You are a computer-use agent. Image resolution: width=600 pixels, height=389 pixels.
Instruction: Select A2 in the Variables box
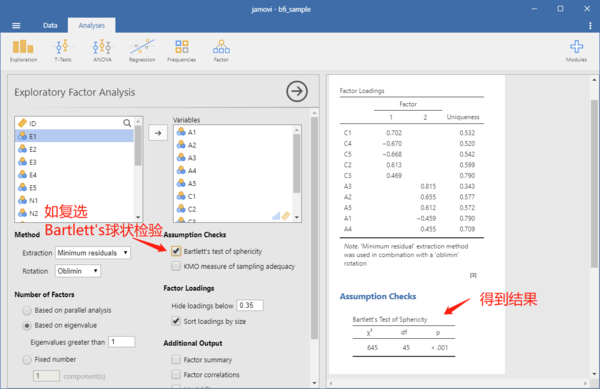[x=233, y=145]
